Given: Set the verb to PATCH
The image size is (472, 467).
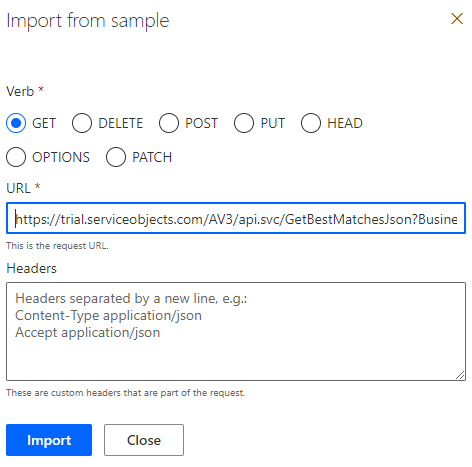Looking at the screenshot, I should 116,157.
